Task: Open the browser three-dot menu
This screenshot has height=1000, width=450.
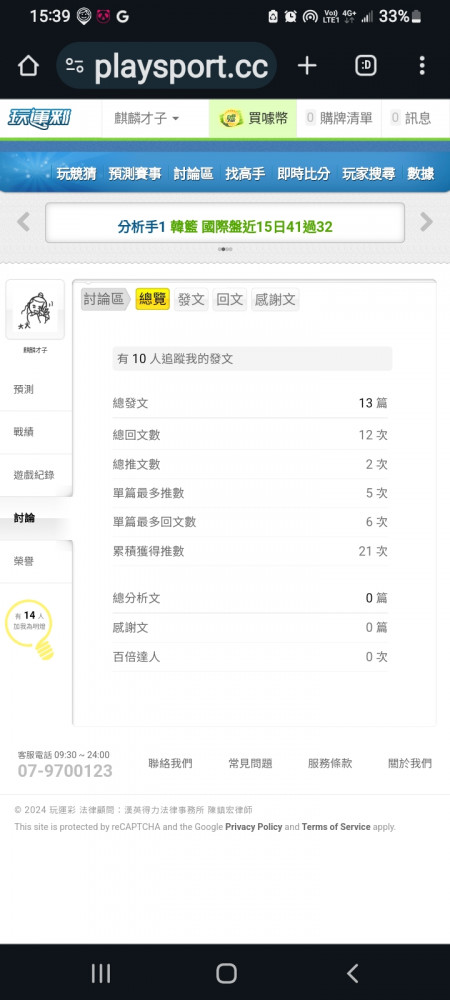Action: click(x=422, y=65)
